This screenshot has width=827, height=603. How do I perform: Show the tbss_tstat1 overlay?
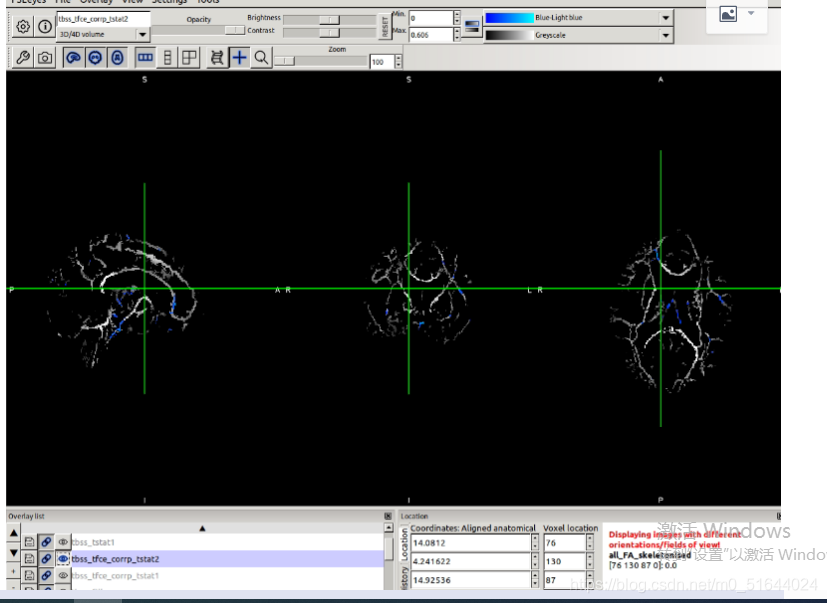tap(63, 542)
